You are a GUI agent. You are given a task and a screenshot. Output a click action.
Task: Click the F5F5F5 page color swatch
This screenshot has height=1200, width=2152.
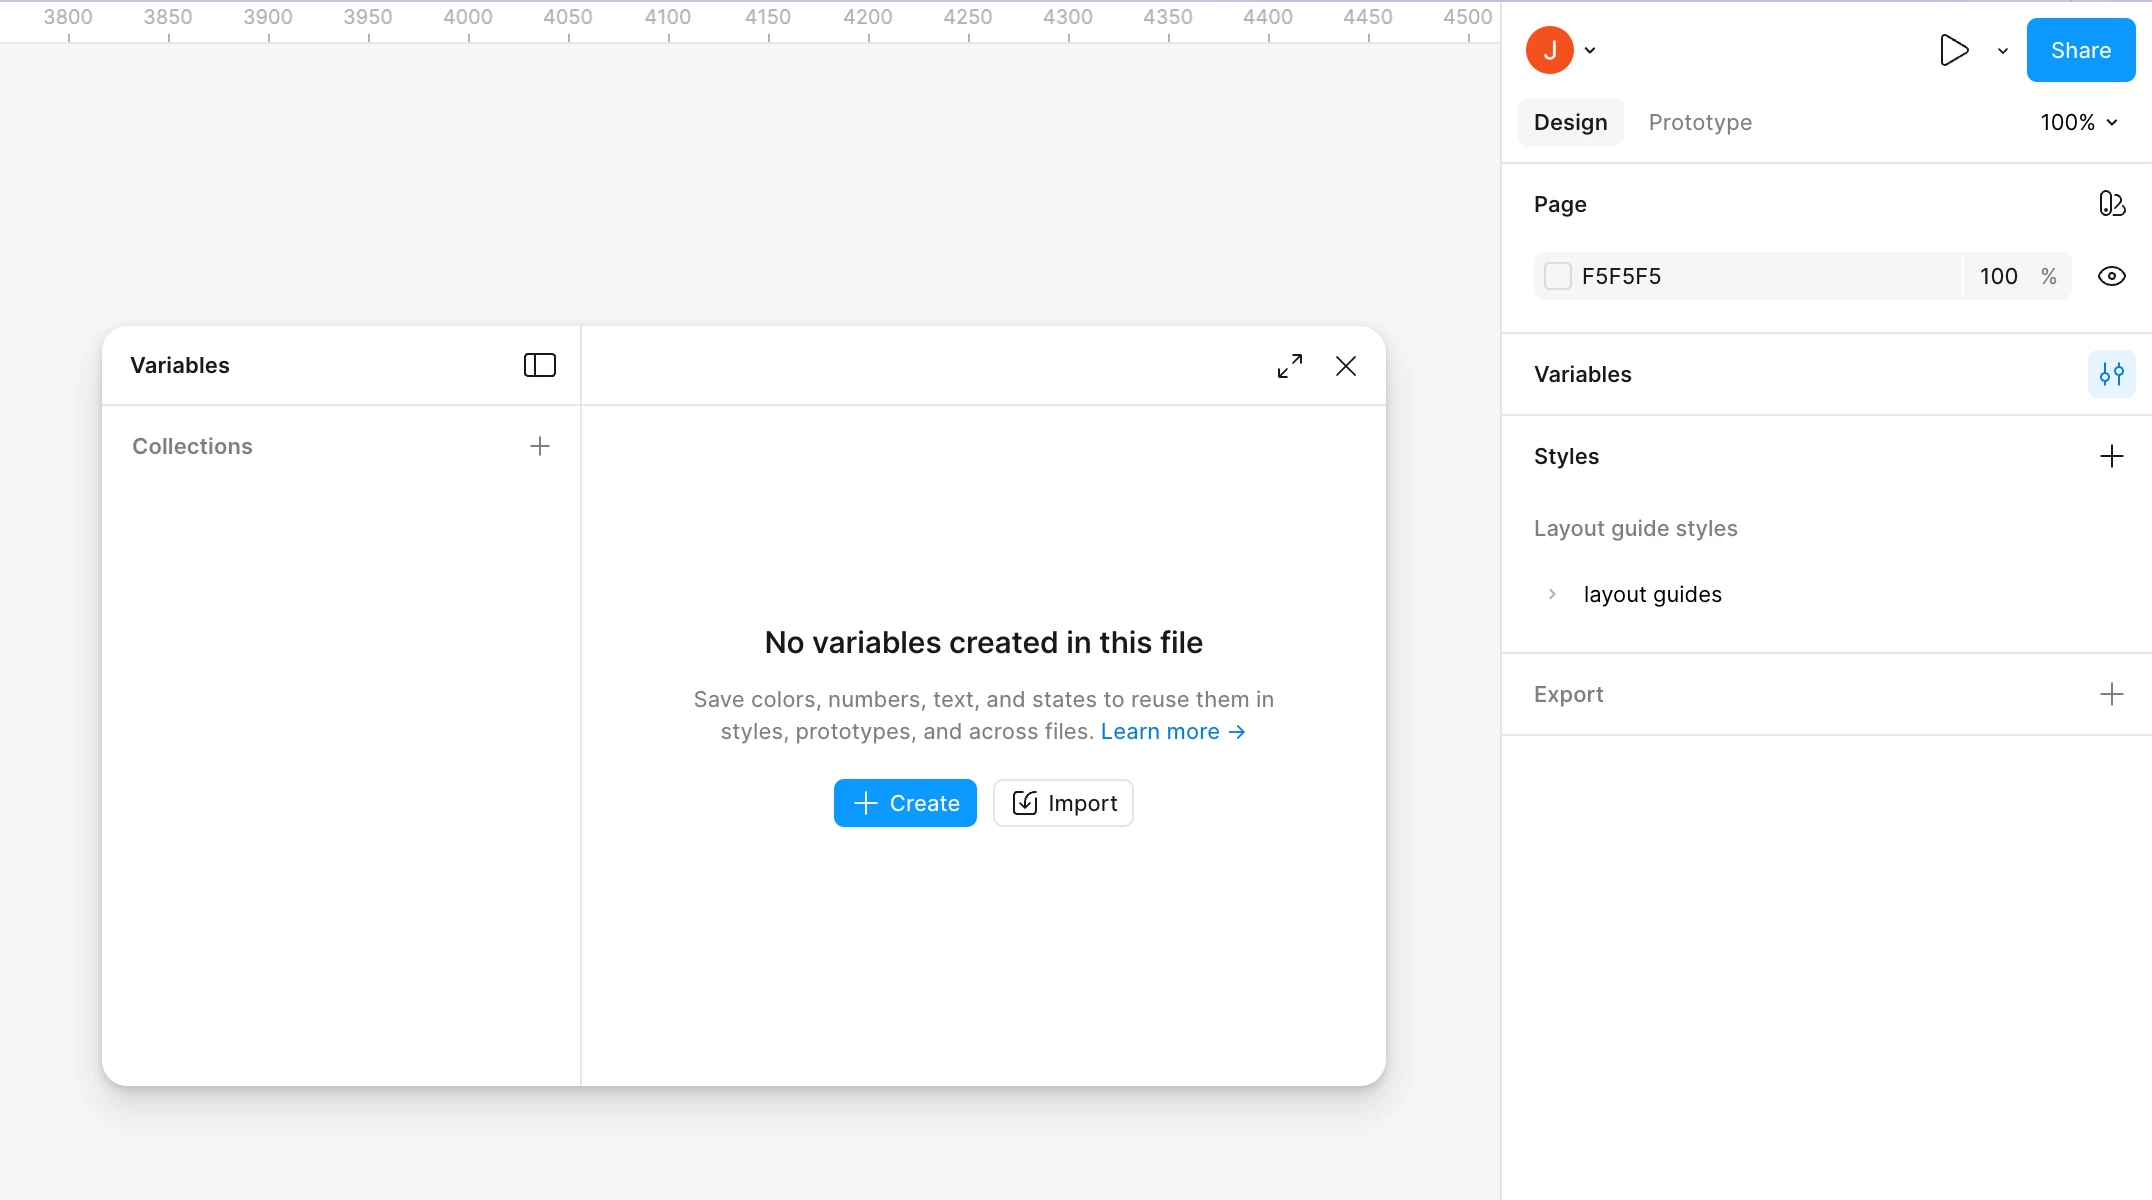click(x=1558, y=276)
